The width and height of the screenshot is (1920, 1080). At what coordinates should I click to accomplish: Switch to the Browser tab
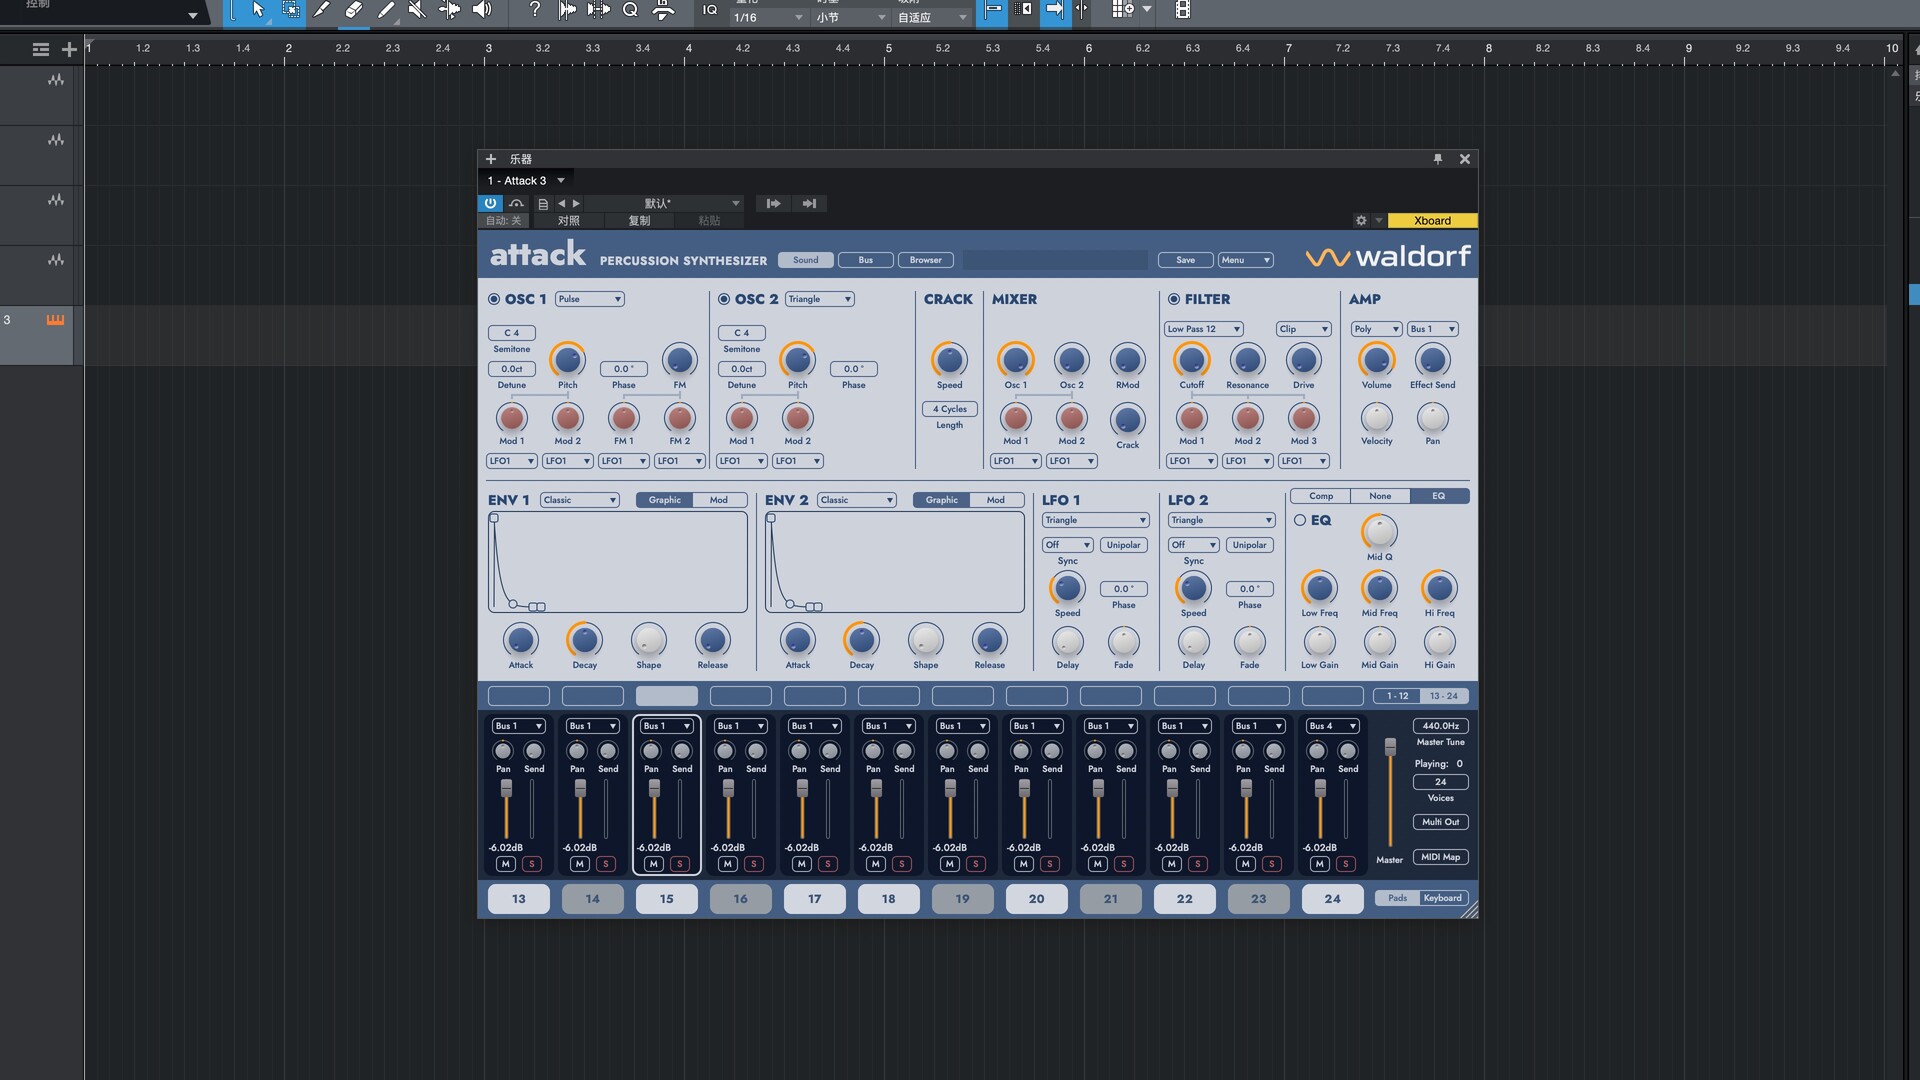(925, 260)
